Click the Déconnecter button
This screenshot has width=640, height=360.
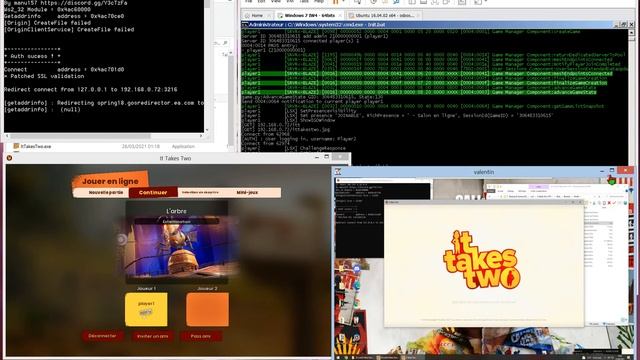point(102,336)
